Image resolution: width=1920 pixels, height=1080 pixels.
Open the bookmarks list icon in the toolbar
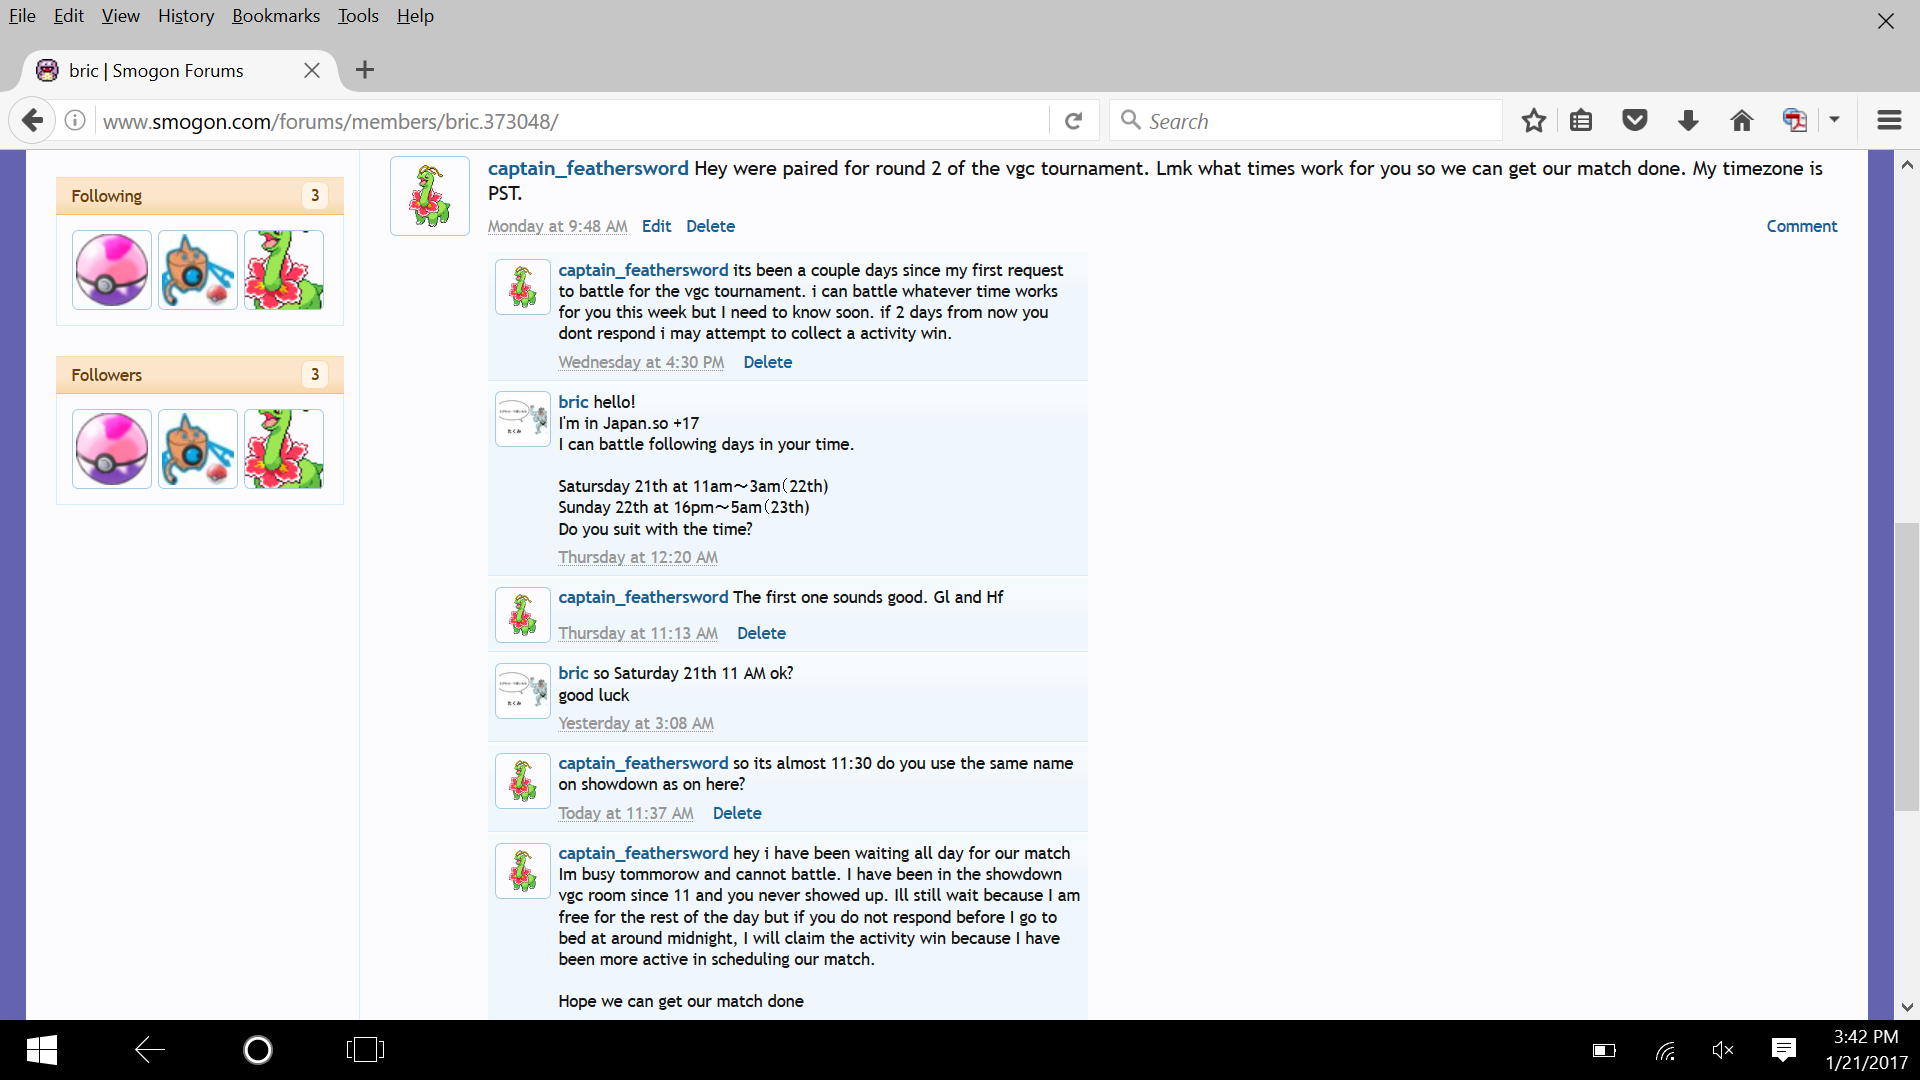coord(1581,121)
